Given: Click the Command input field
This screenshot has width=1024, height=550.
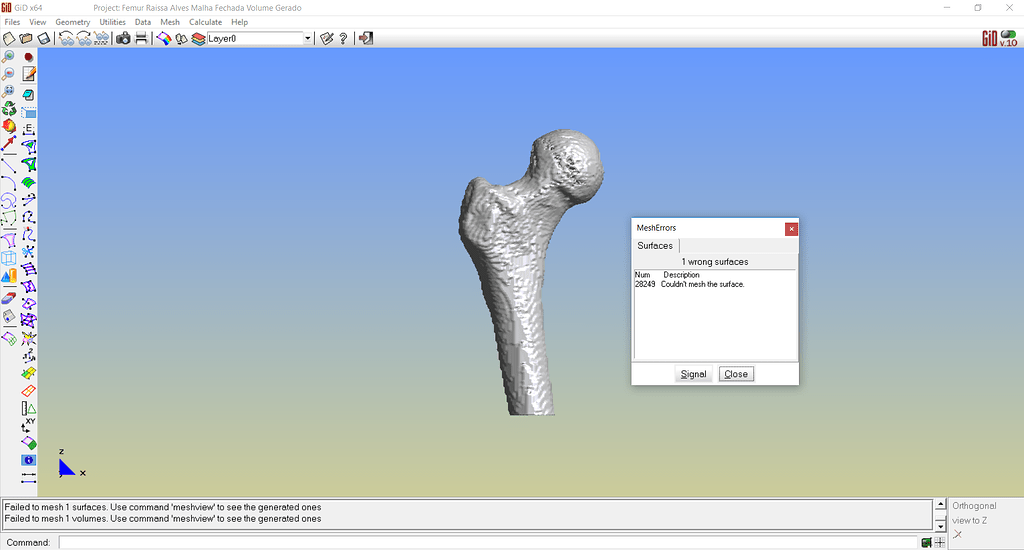Looking at the screenshot, I should click(488, 542).
